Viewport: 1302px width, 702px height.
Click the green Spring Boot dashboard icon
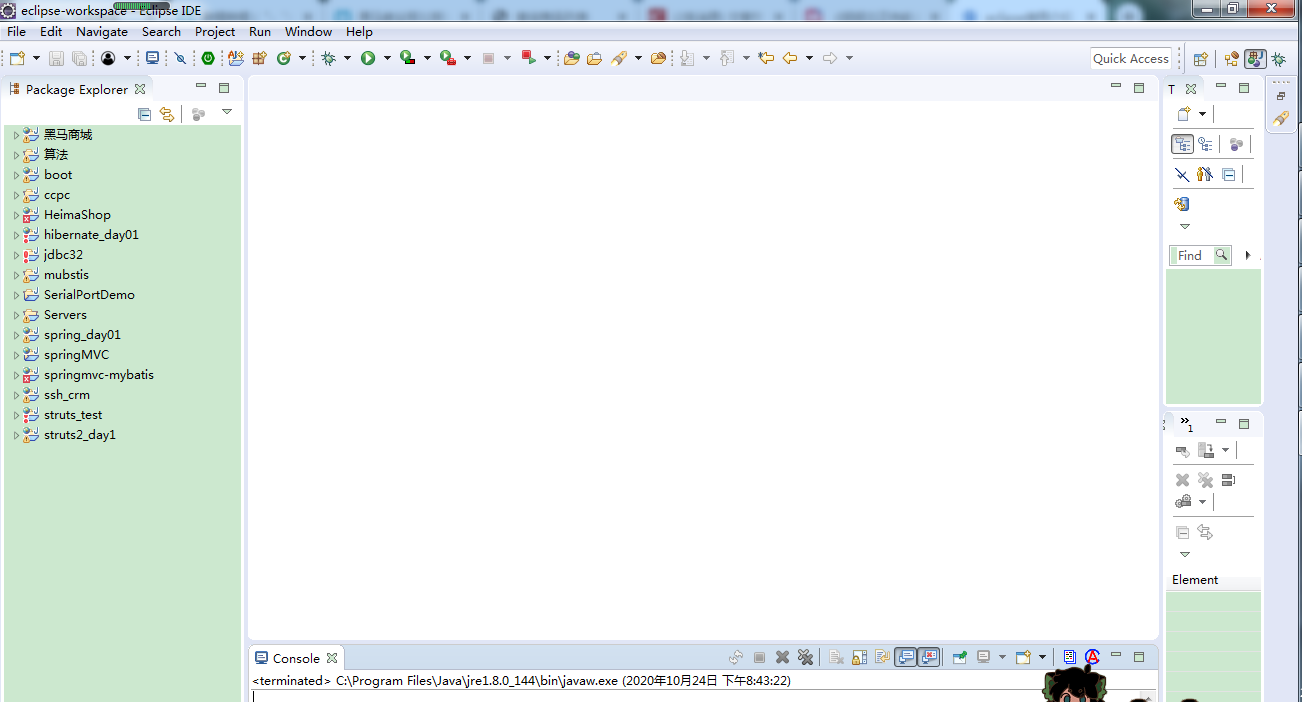208,58
